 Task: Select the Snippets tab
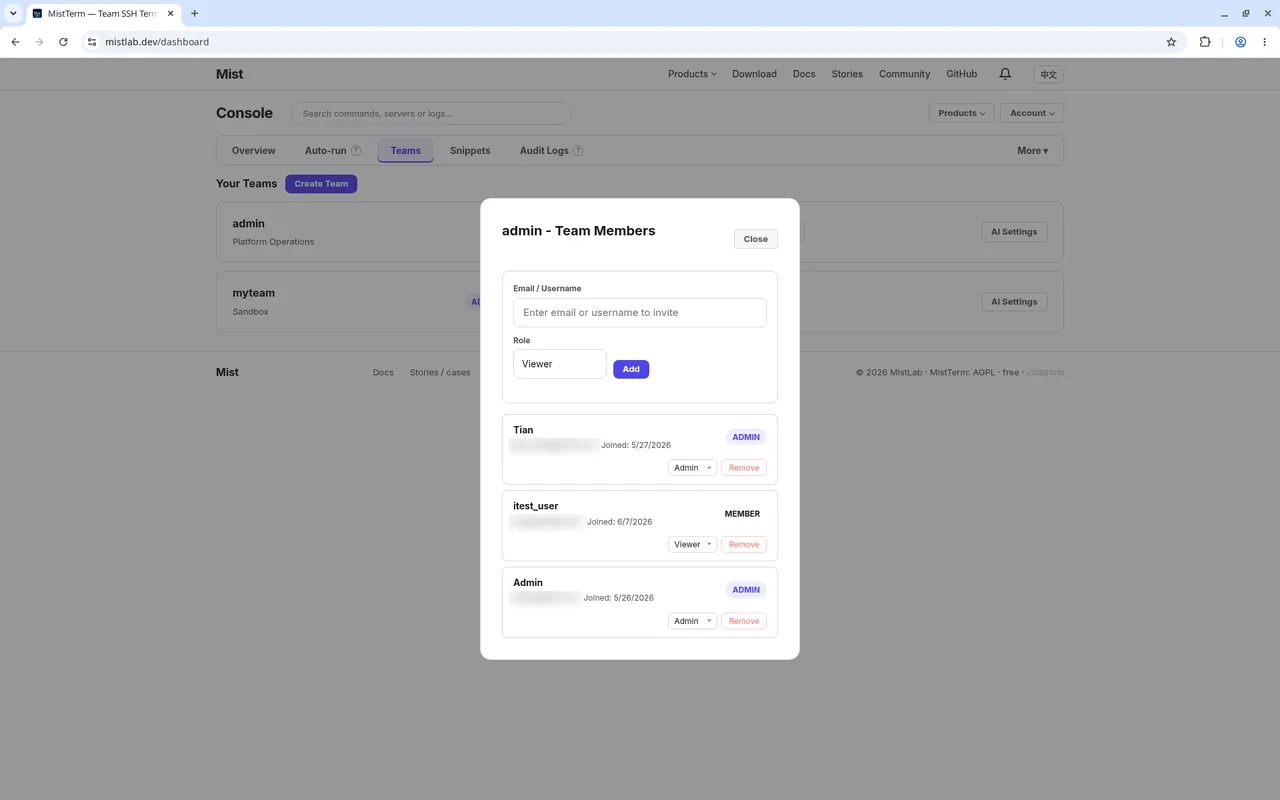470,151
